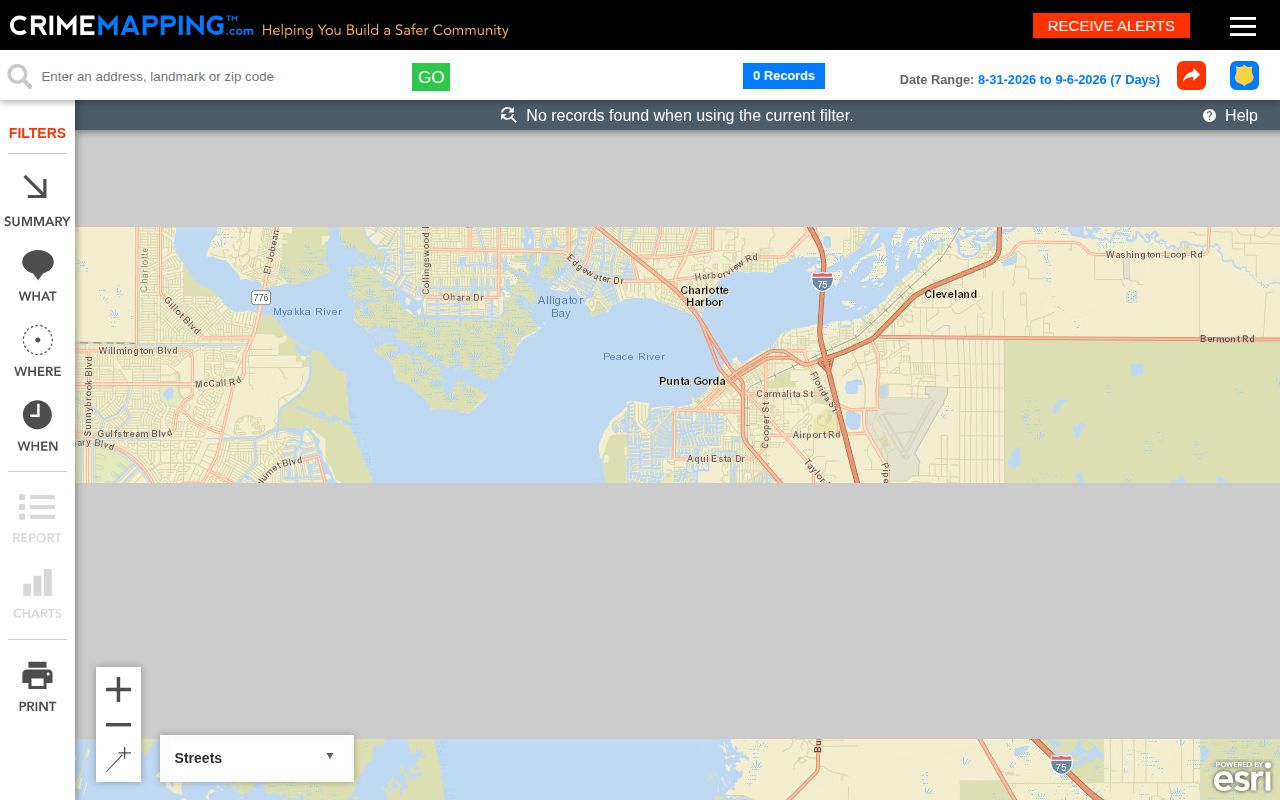The width and height of the screenshot is (1280, 800).
Task: Open the Summary panel
Action: click(37, 200)
